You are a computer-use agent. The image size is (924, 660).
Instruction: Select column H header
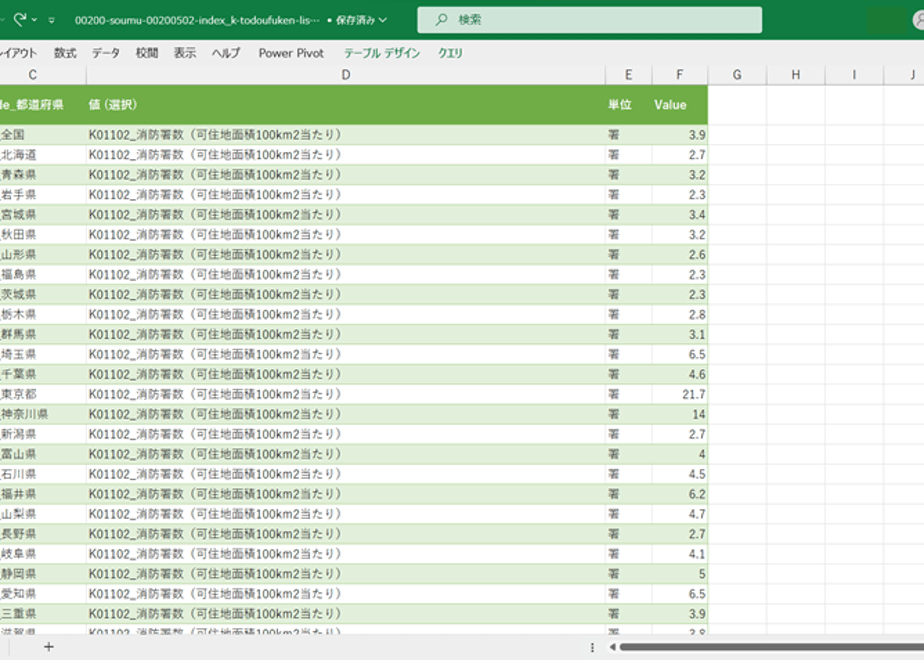click(796, 75)
